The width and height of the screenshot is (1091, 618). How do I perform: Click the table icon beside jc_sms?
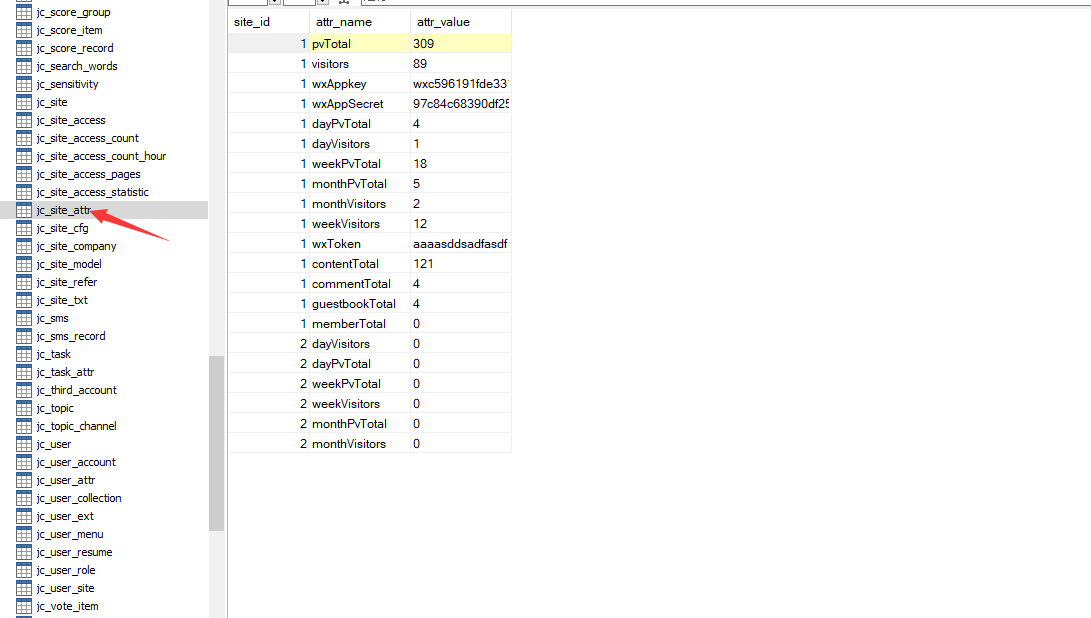click(x=24, y=318)
